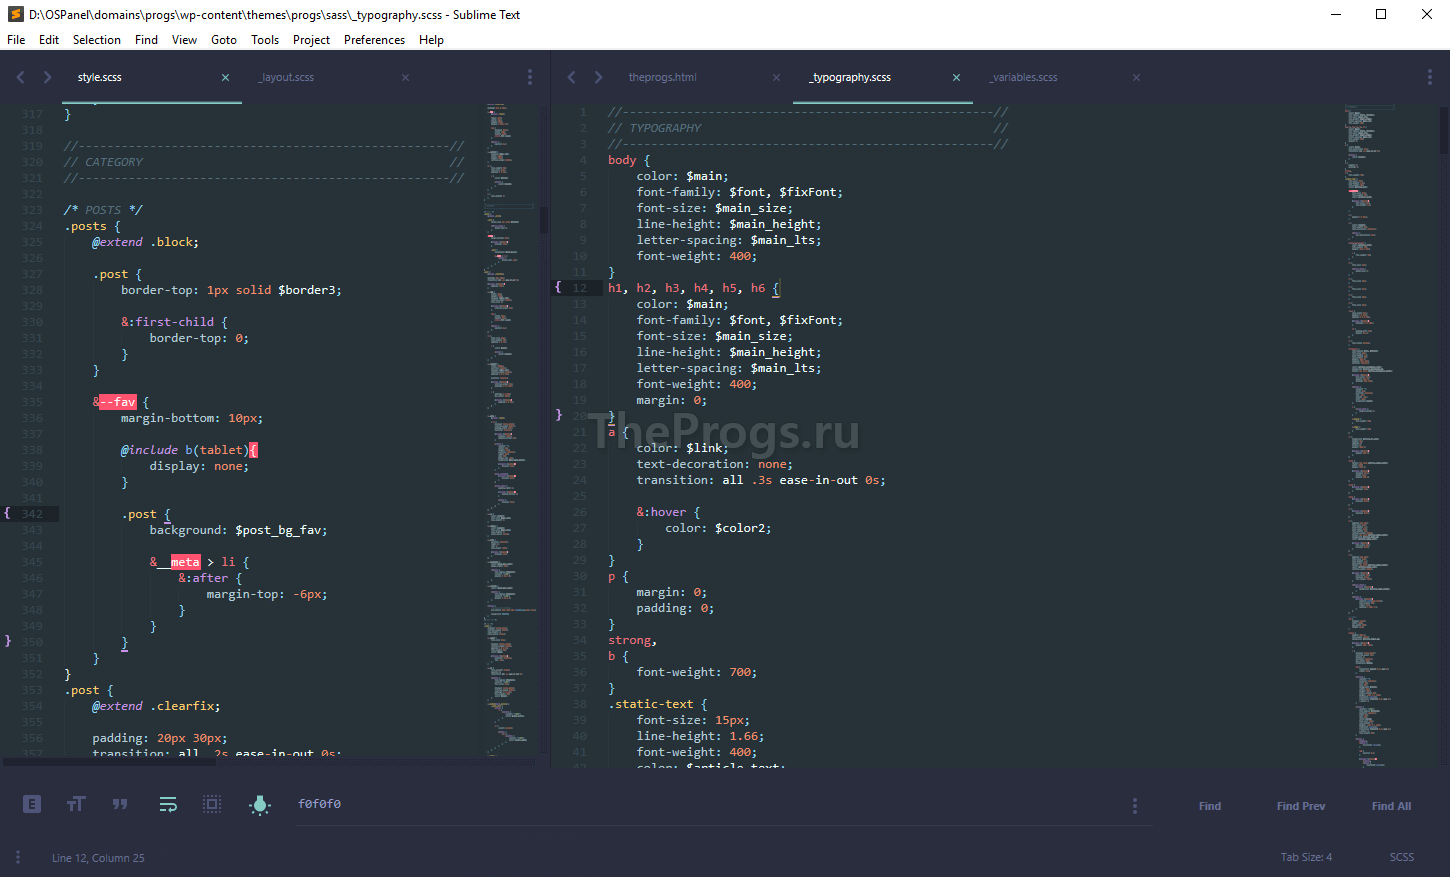
Task: Close the style.scss tab
Action: [225, 77]
